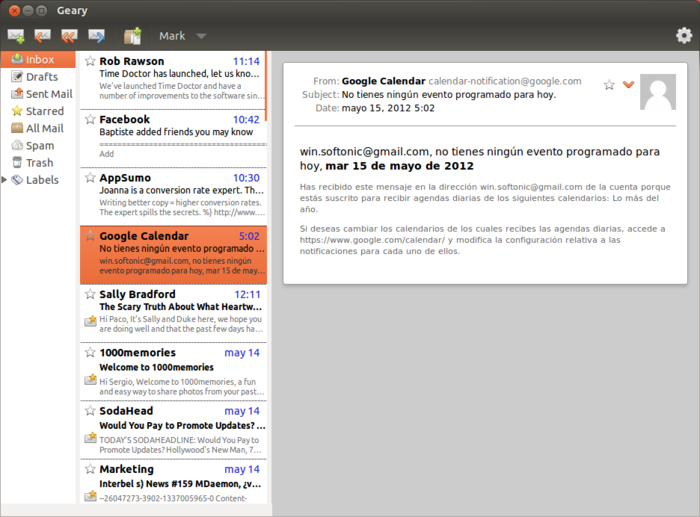The width and height of the screenshot is (700, 517).
Task: Star the open message in reading pane
Action: [609, 85]
